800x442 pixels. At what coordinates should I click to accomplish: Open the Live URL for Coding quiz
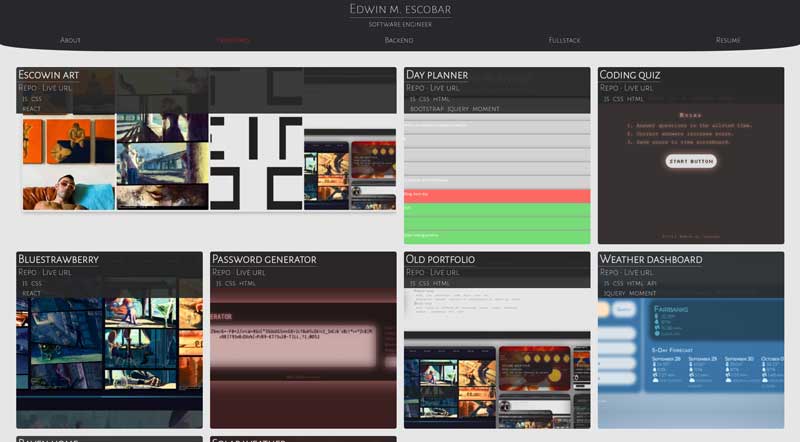(x=639, y=88)
